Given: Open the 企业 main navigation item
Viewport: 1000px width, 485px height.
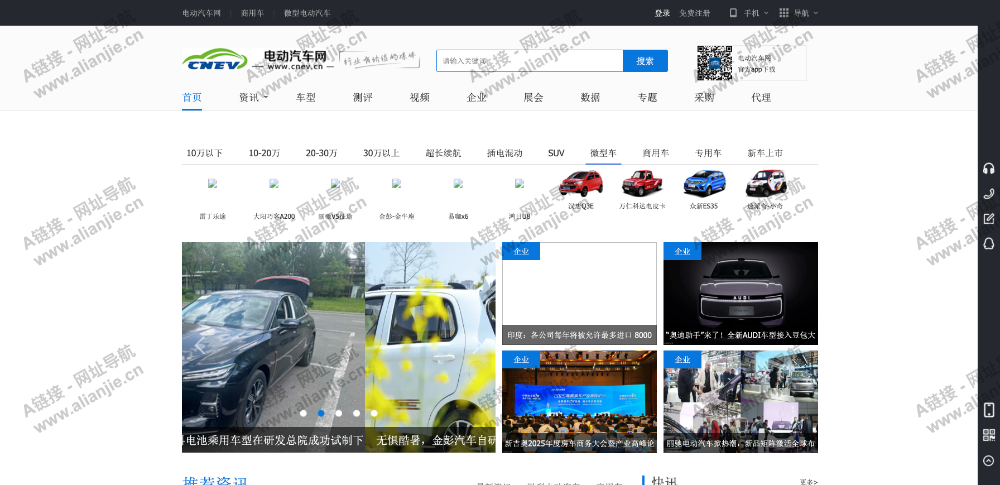Looking at the screenshot, I should (476, 98).
